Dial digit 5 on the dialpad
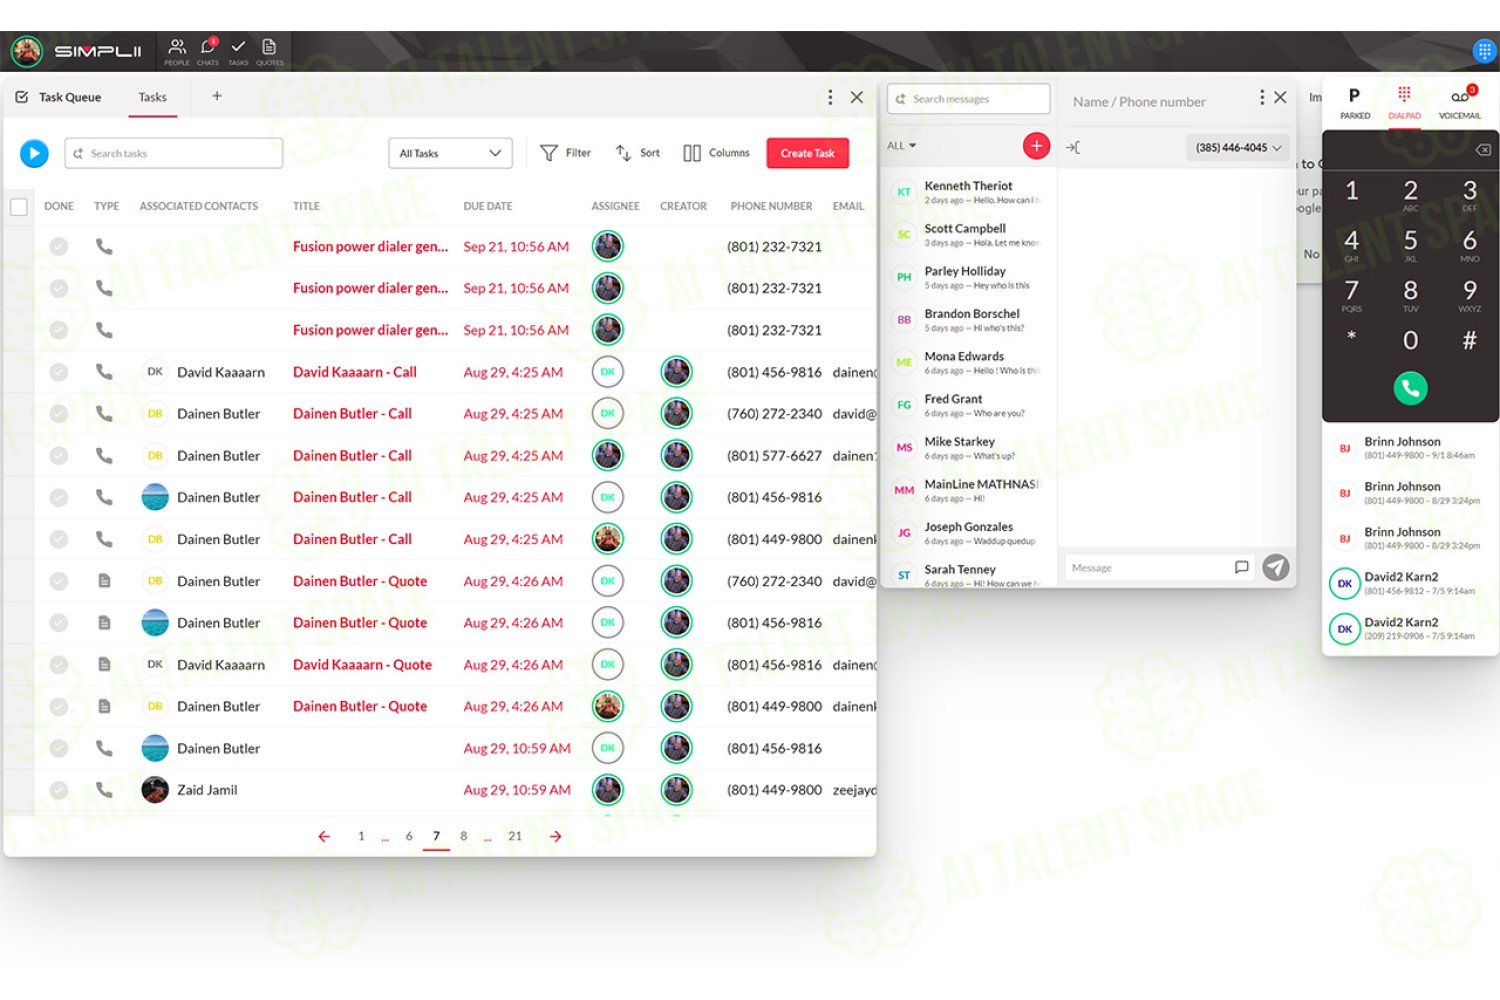This screenshot has width=1500, height=1000. (1410, 244)
